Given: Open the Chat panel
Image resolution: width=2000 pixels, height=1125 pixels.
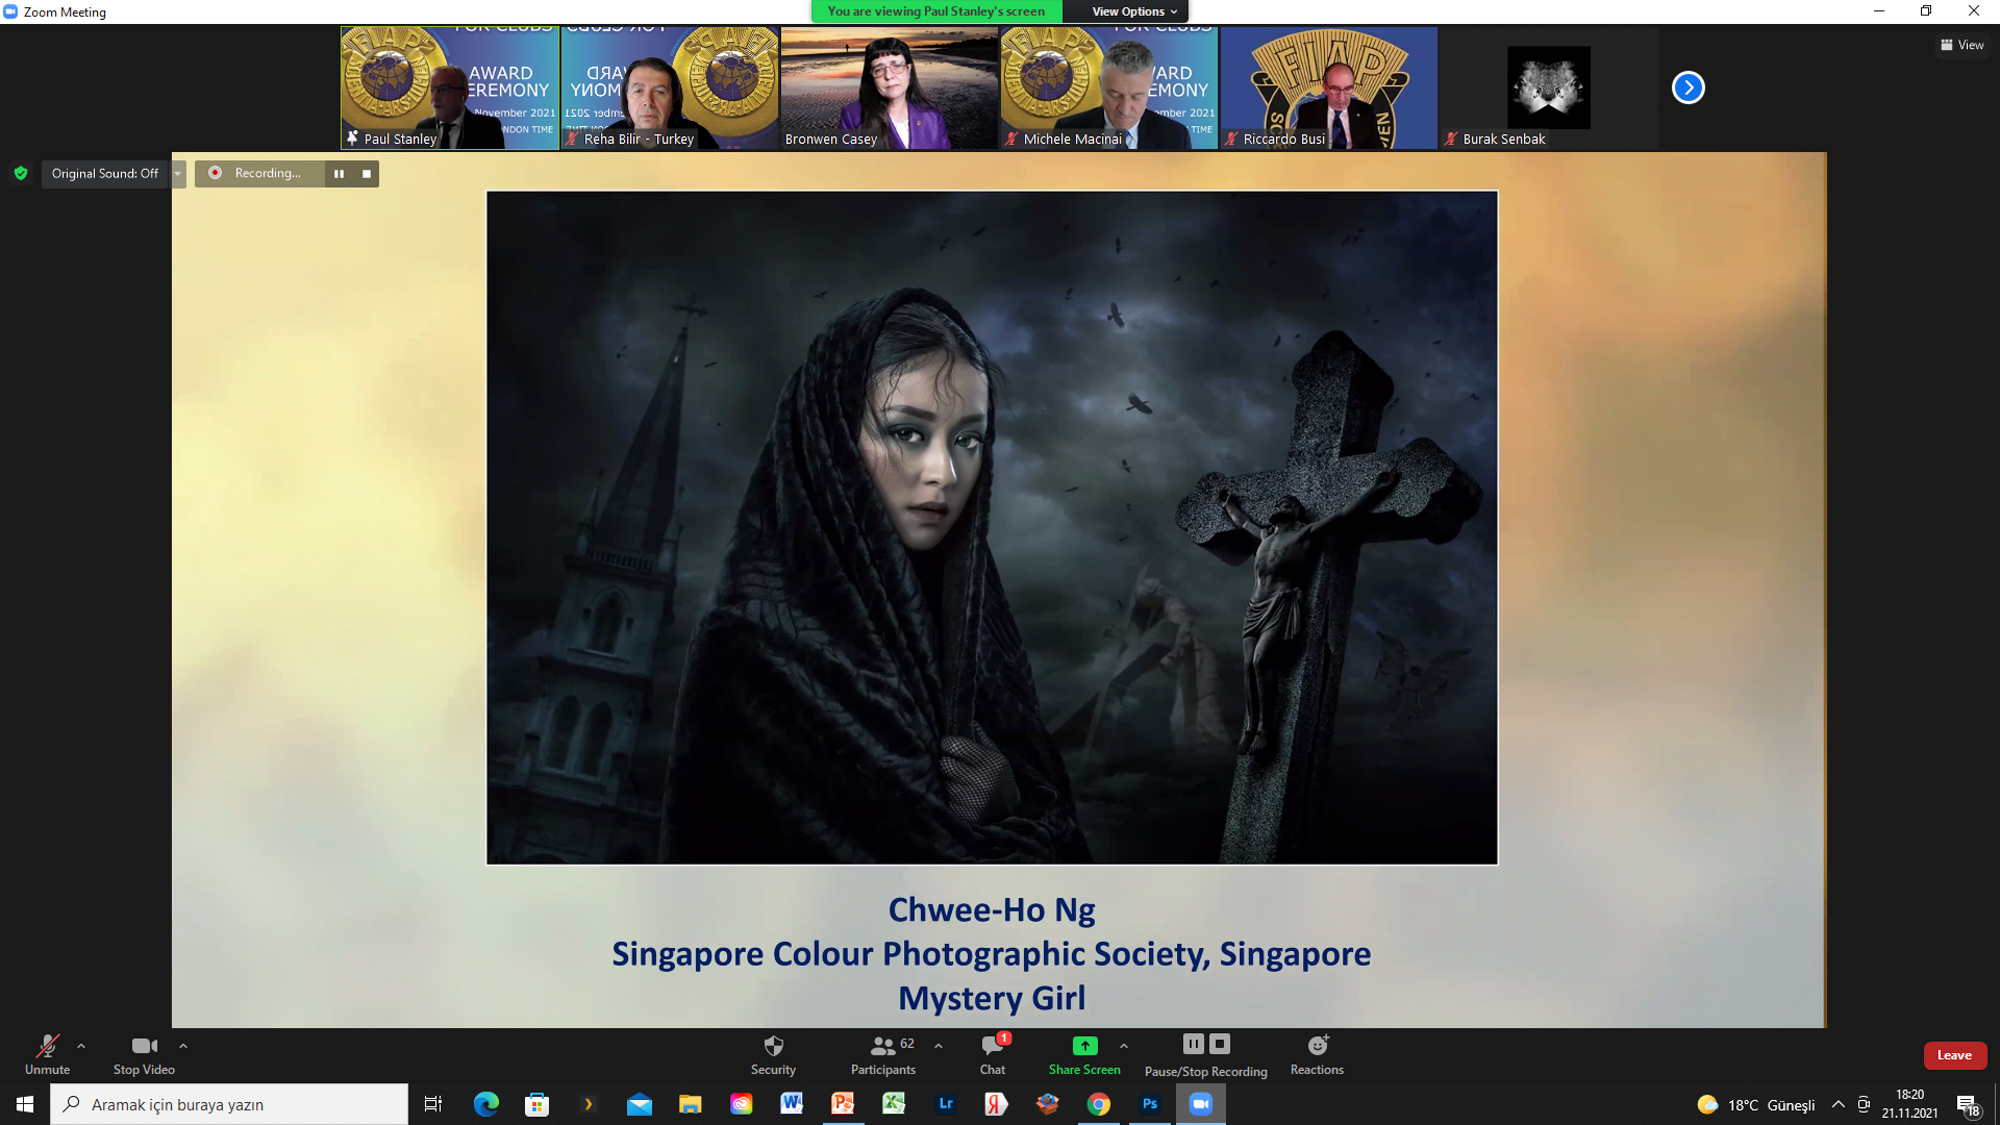Looking at the screenshot, I should point(993,1054).
